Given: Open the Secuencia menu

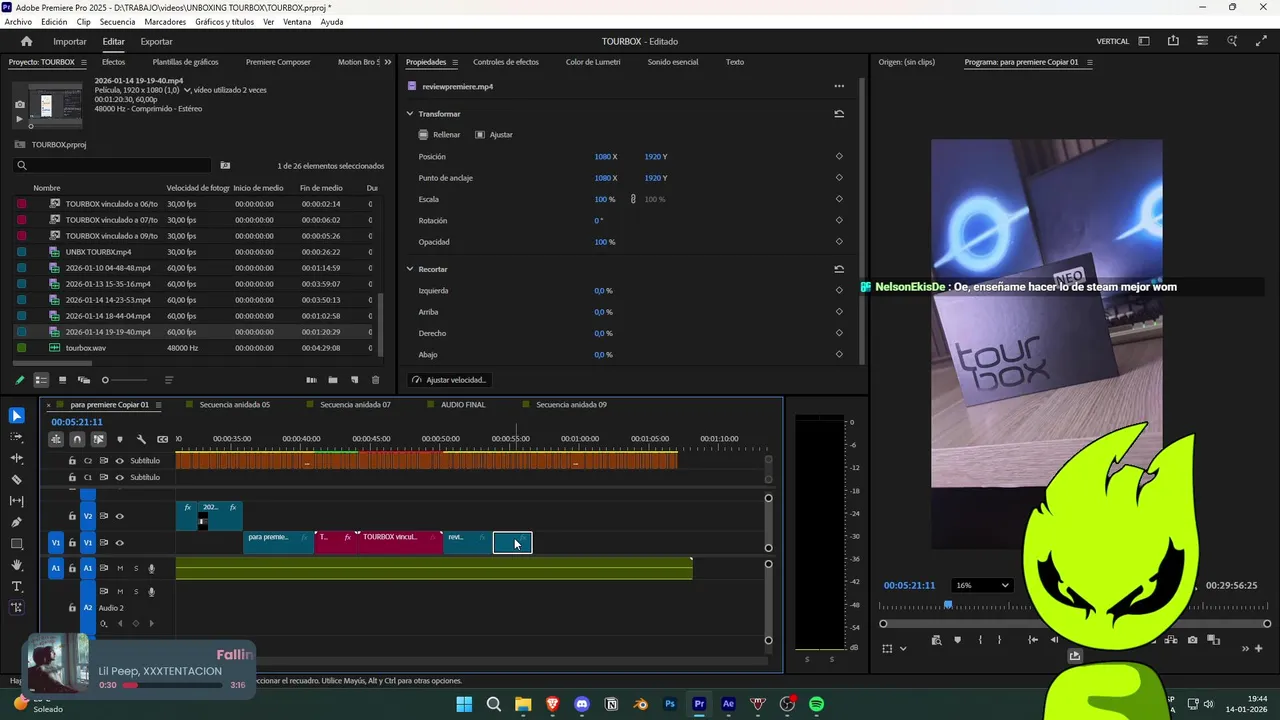Looking at the screenshot, I should [x=117, y=22].
